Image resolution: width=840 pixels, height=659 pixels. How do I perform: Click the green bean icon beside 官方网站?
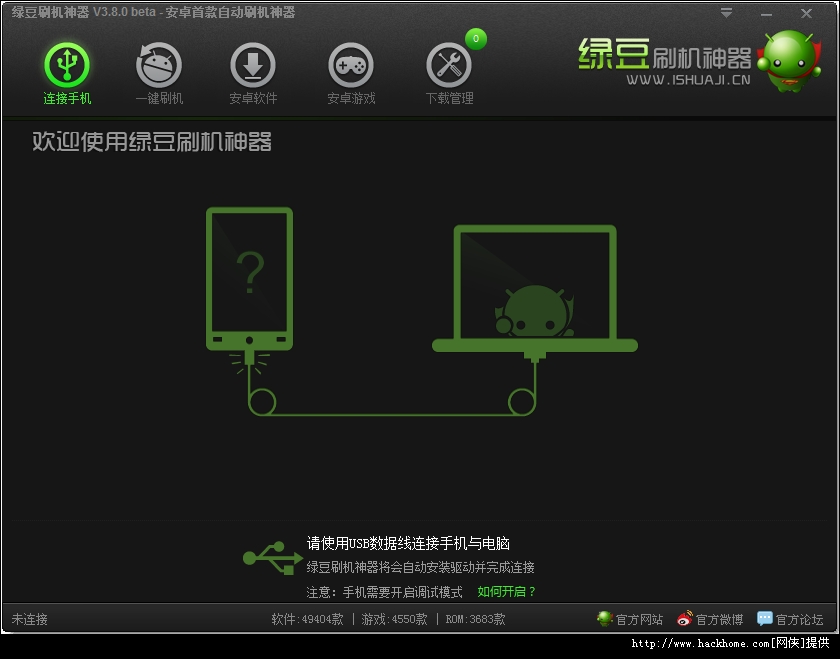(x=605, y=619)
